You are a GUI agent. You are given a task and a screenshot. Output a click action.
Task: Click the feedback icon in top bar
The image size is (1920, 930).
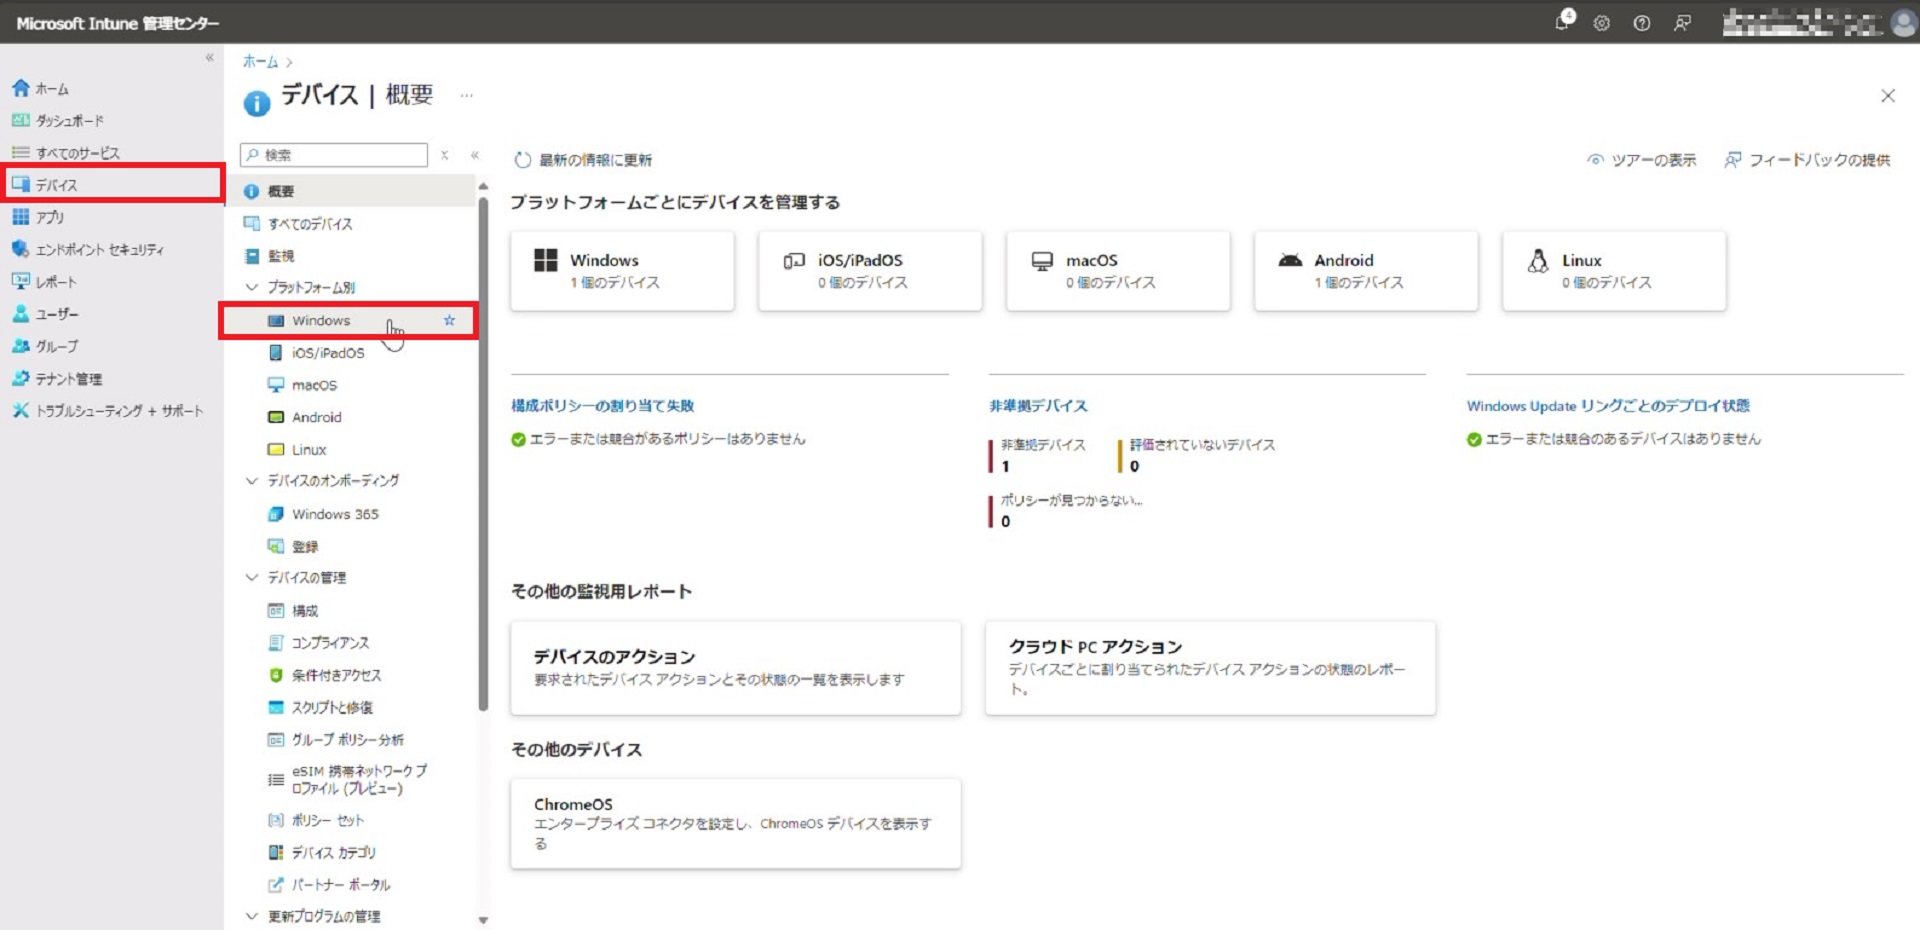pyautogui.click(x=1682, y=23)
